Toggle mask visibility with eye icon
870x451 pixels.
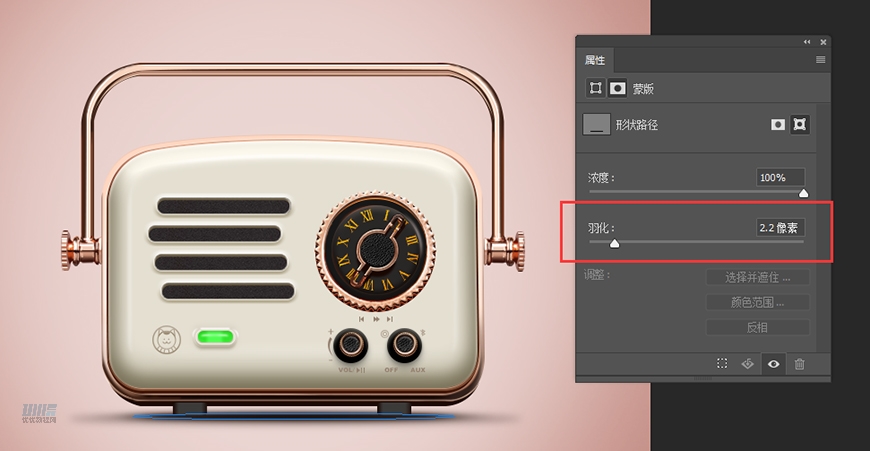click(773, 364)
